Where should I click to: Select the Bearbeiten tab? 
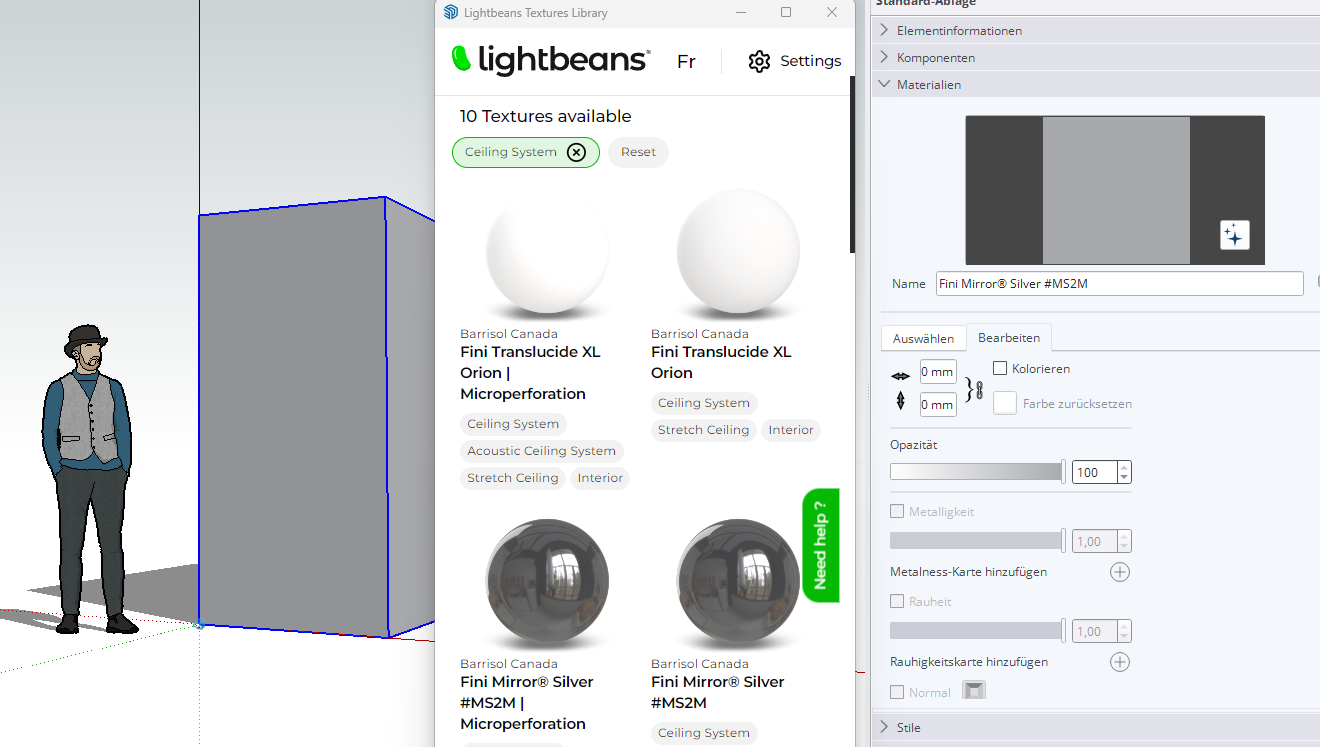pos(1010,338)
